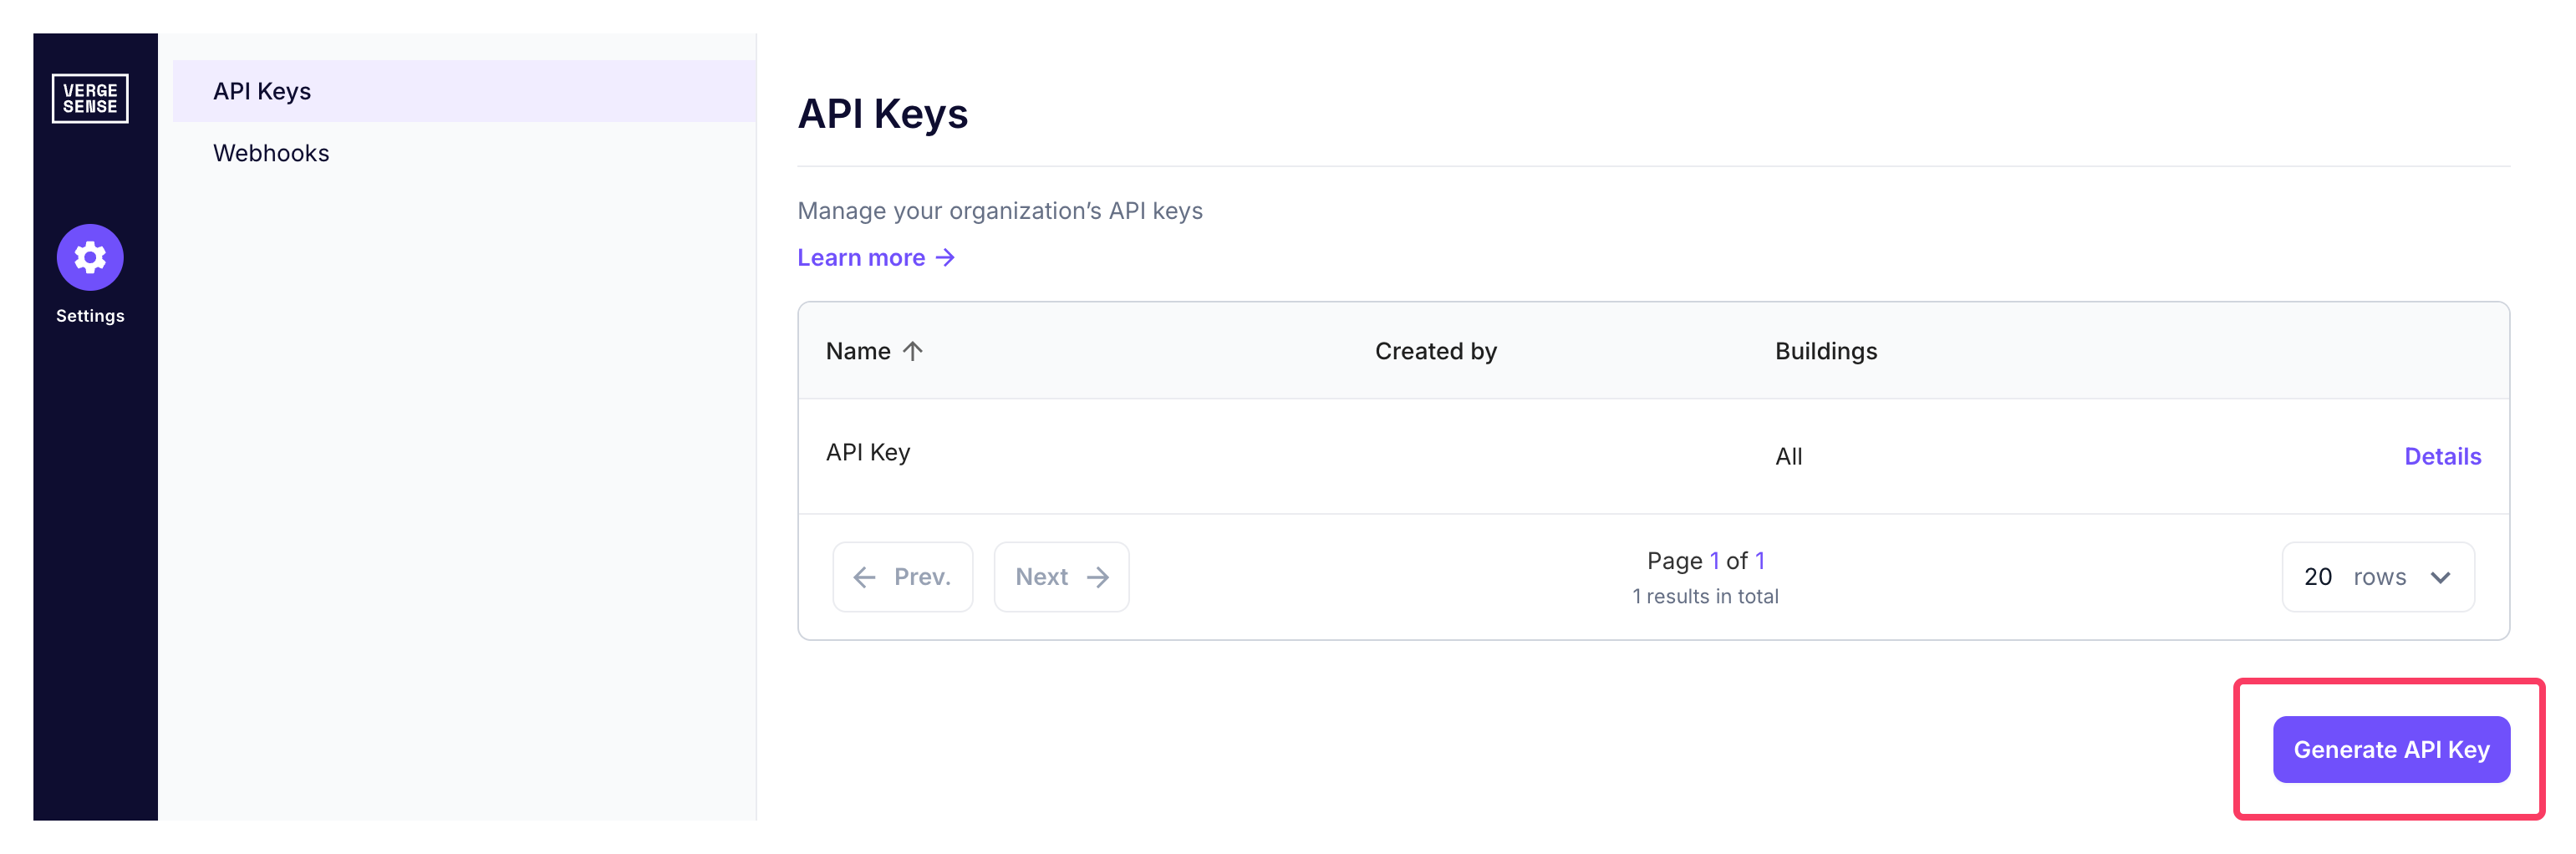The width and height of the screenshot is (2576, 854).
Task: Click the 'All' buildings cell
Action: [x=1788, y=457]
